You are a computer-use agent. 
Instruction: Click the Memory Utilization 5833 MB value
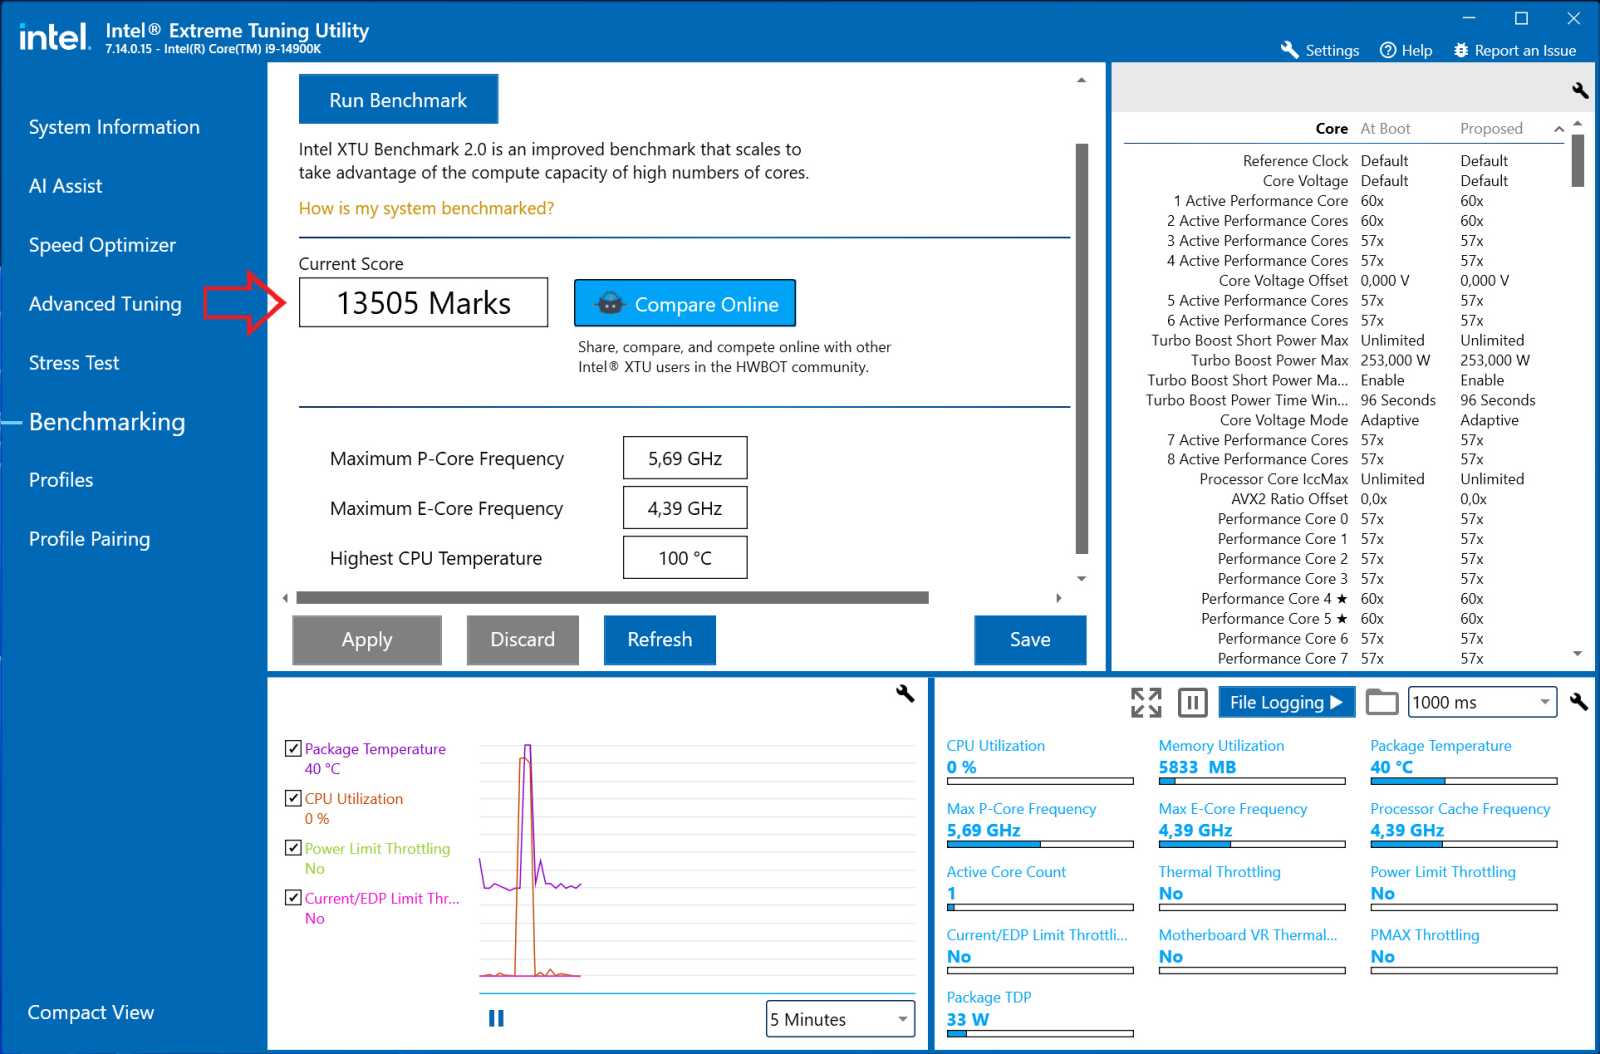click(1197, 767)
